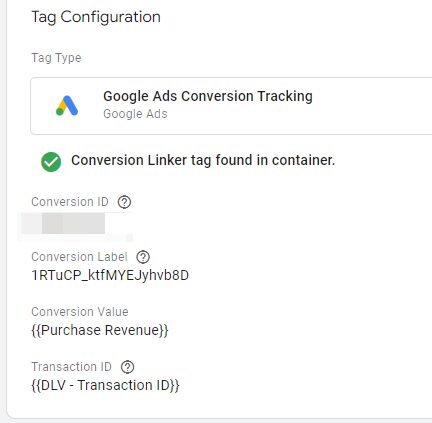Click the Tag Configuration heading
The width and height of the screenshot is (432, 423).
point(96,17)
